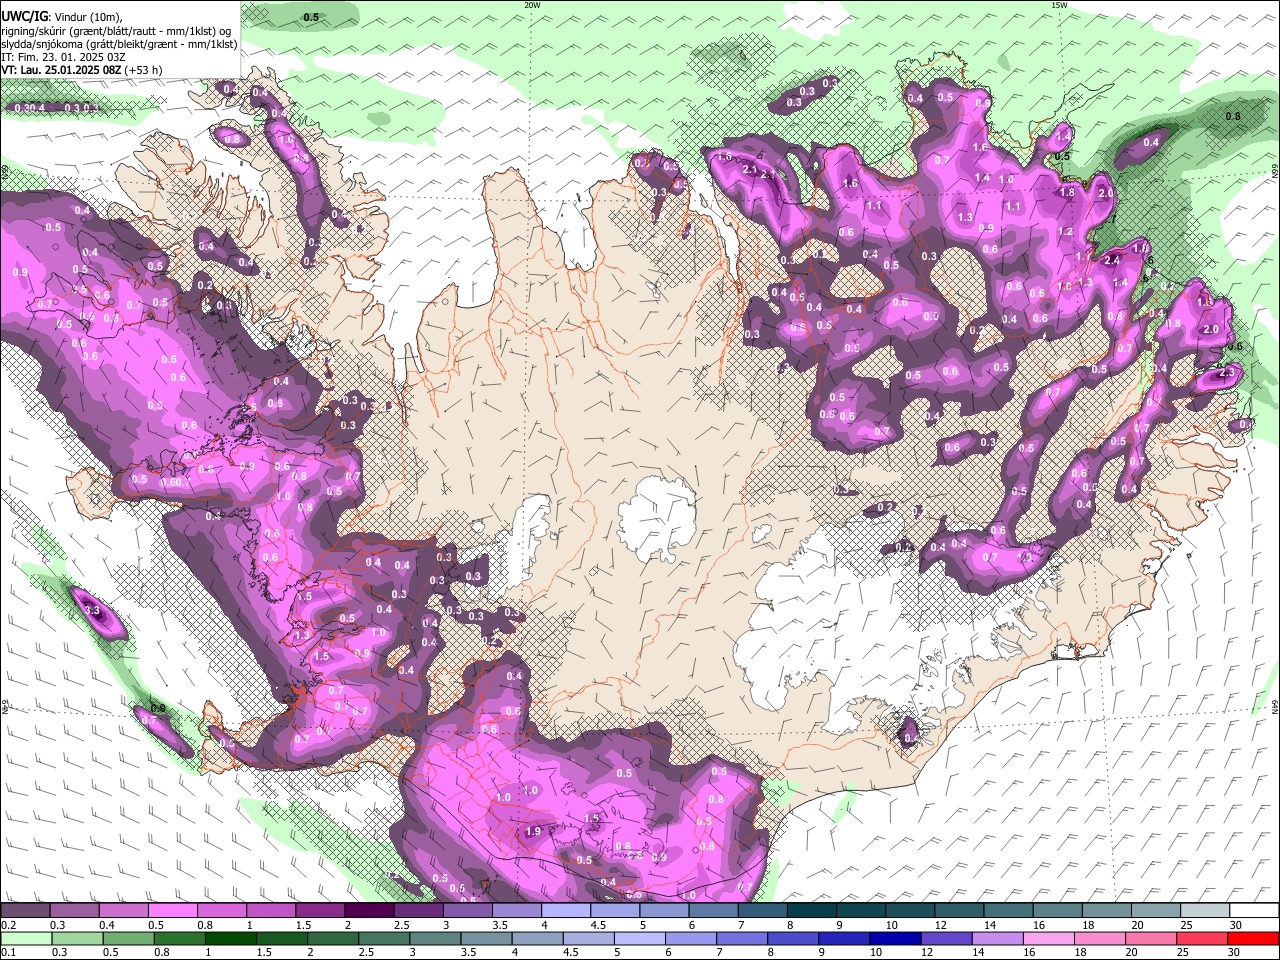Screen dimensions: 1280x960
Task: Click the dark teal 8 snow-scale swatch
Action: pyautogui.click(x=810, y=911)
